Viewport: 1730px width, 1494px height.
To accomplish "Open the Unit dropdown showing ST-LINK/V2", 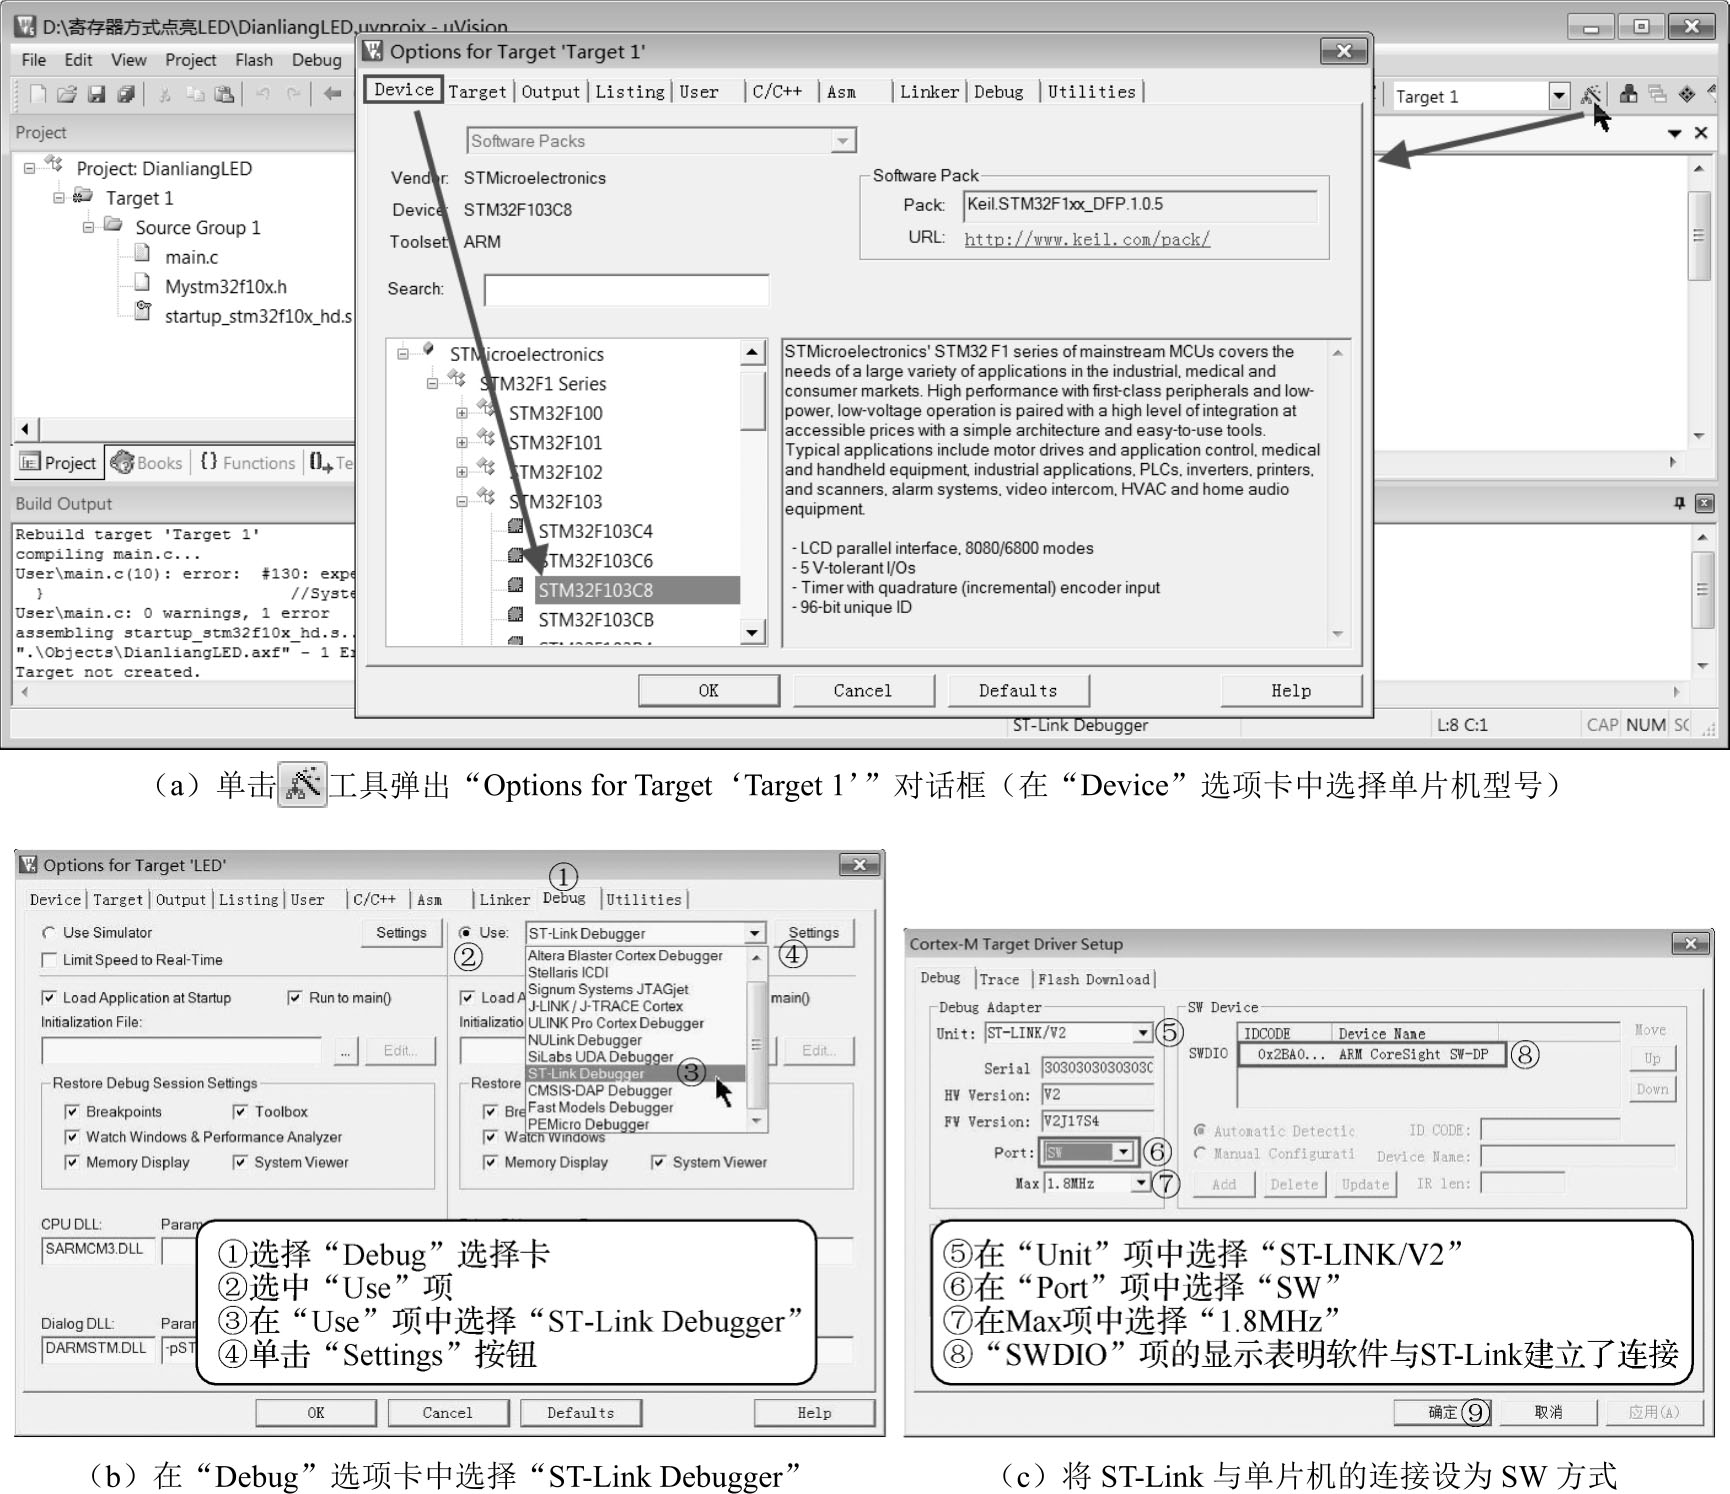I will pyautogui.click(x=1141, y=1033).
